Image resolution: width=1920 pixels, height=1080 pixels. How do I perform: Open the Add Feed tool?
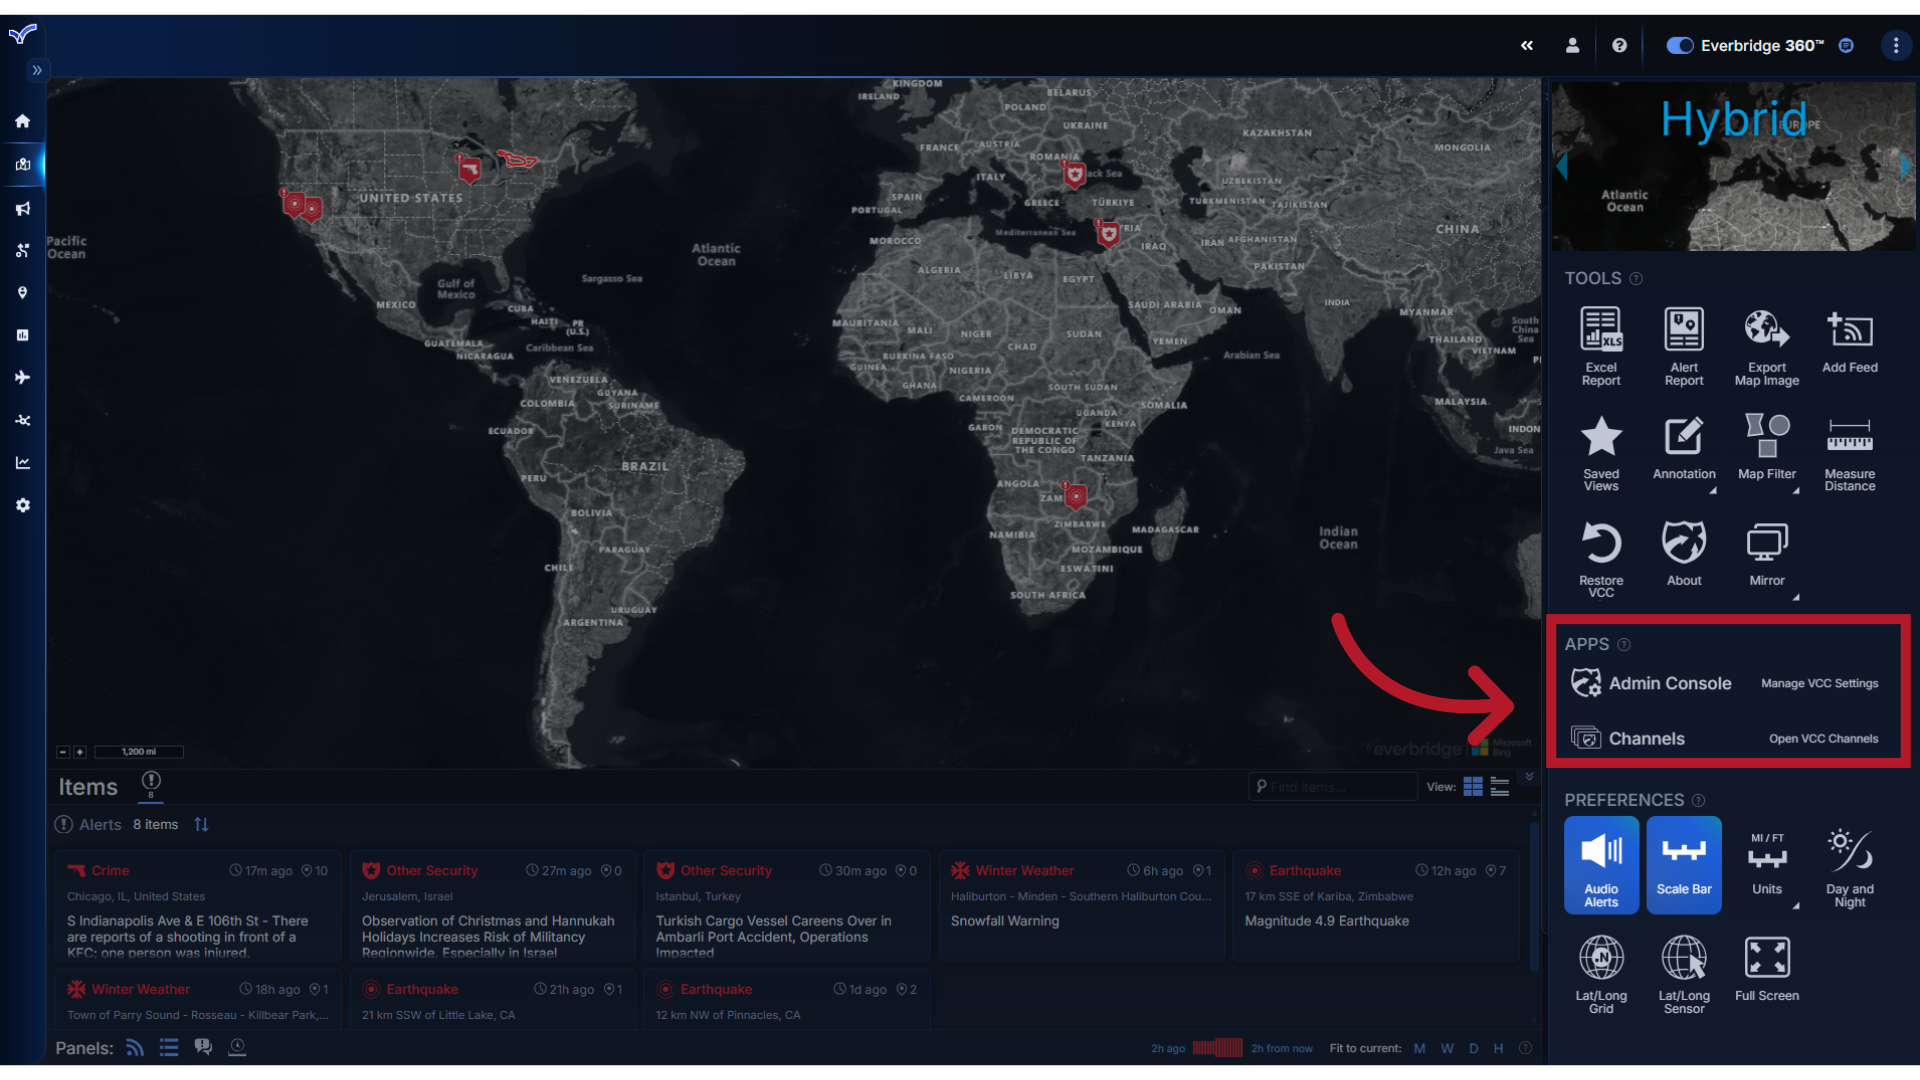click(1850, 340)
